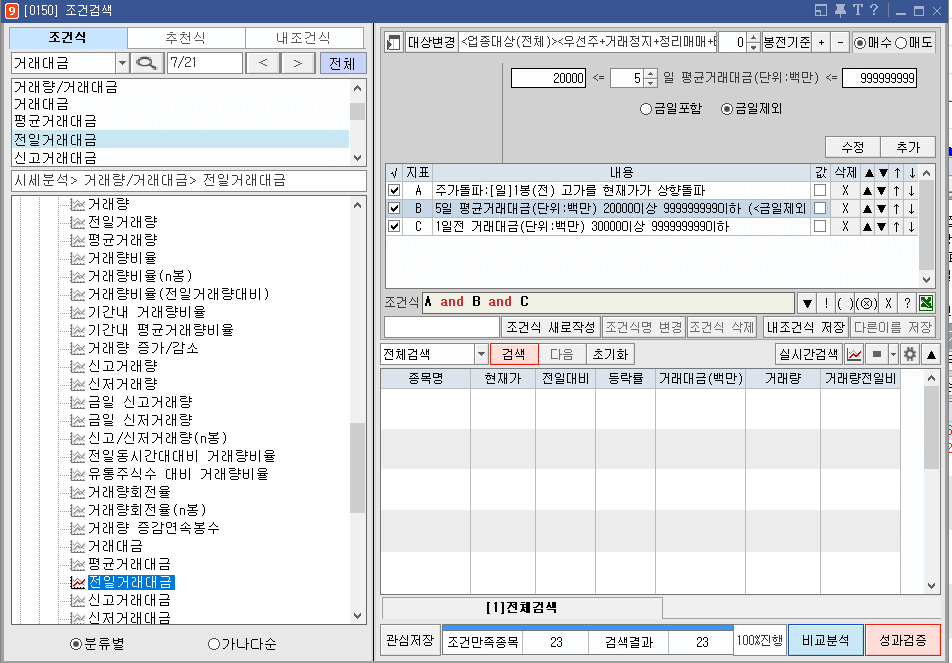Screen dimensions: 952x663
Task: Uncheck the checkbox for condition B
Action: (x=394, y=209)
